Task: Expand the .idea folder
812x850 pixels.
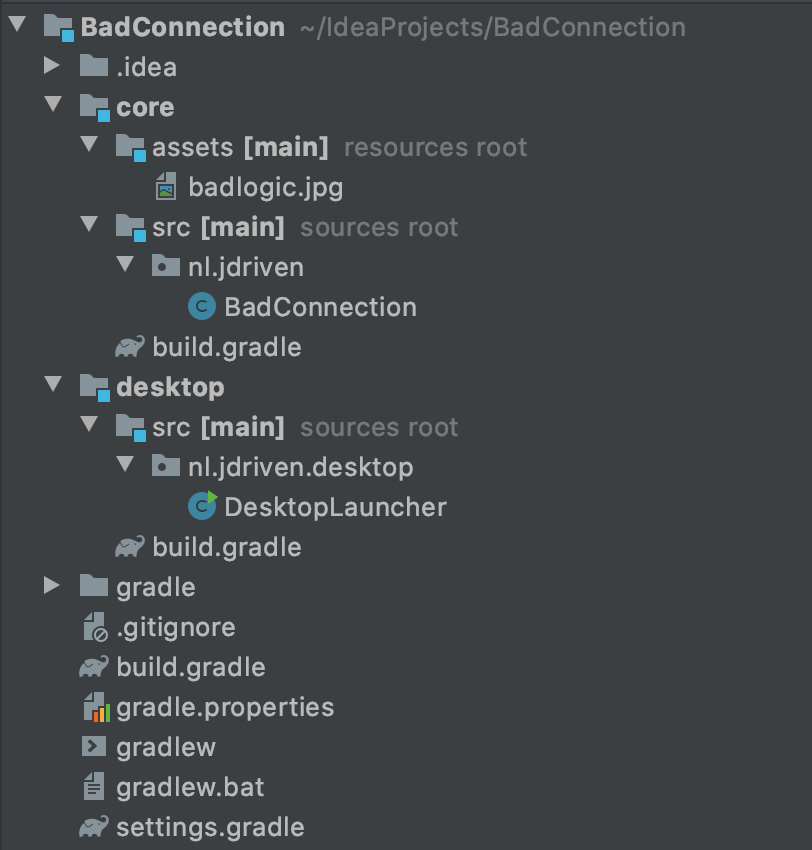Action: (x=51, y=67)
